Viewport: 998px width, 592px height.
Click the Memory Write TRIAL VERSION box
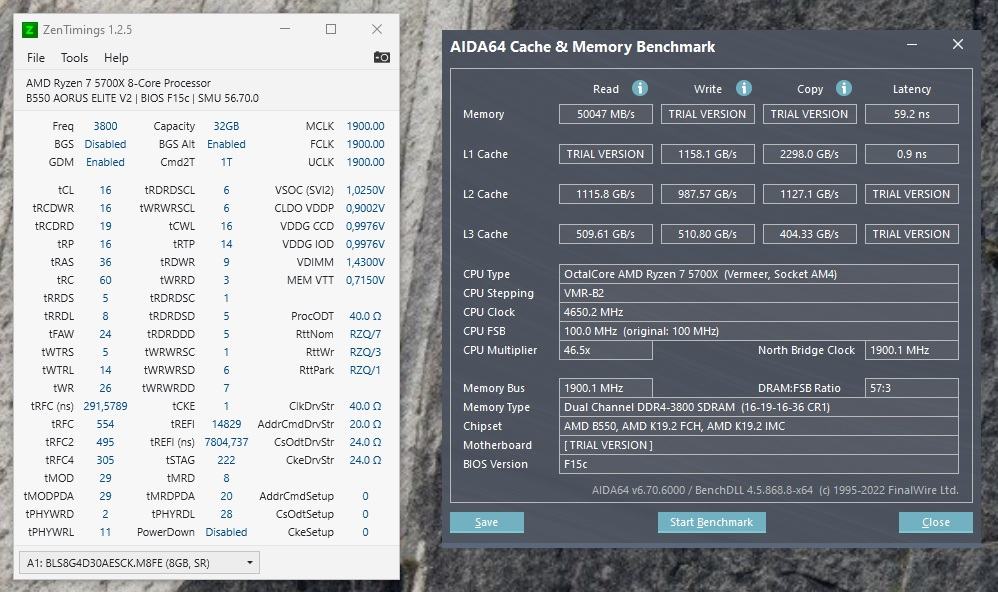pos(708,114)
